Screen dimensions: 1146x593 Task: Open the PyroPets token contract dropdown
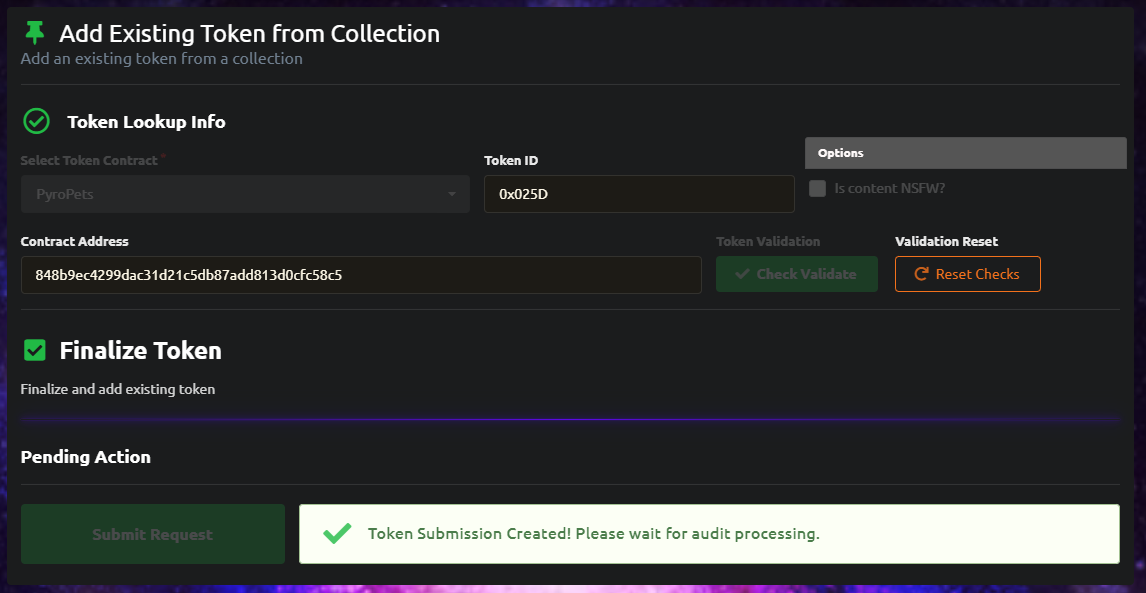coord(245,194)
